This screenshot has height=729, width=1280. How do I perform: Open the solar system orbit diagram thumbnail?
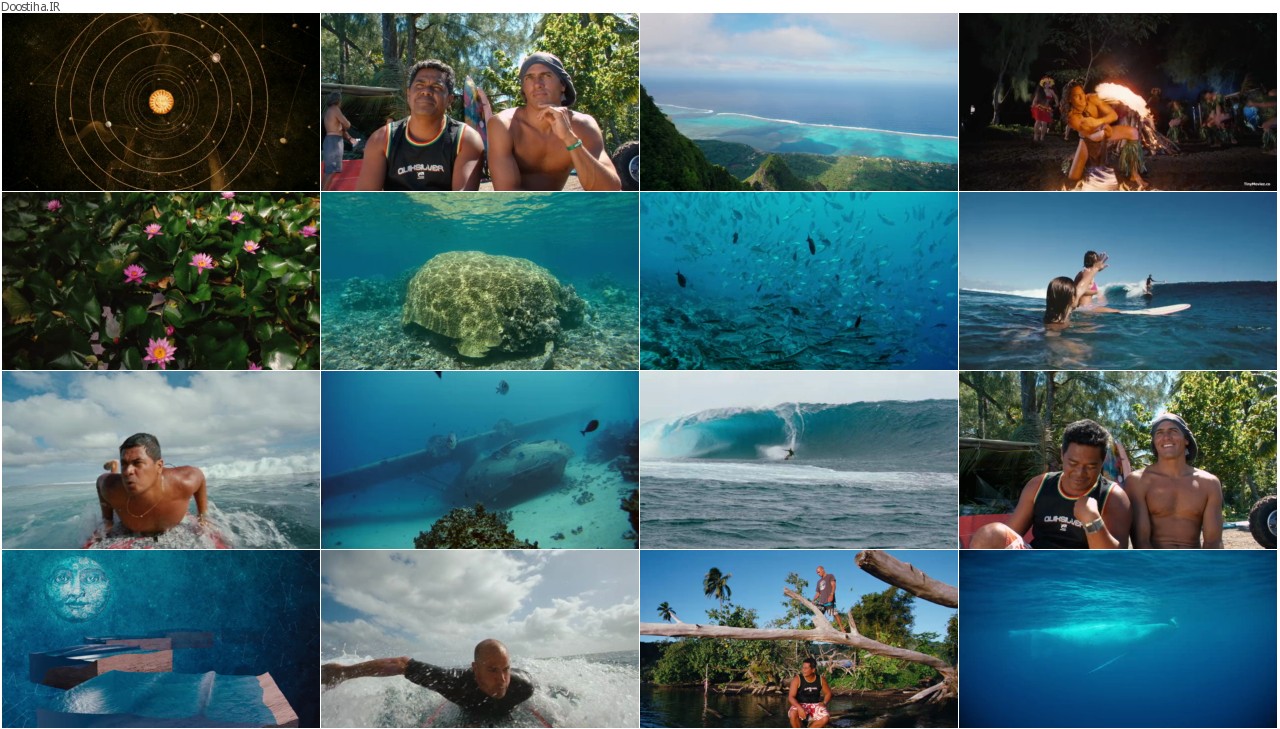point(161,102)
